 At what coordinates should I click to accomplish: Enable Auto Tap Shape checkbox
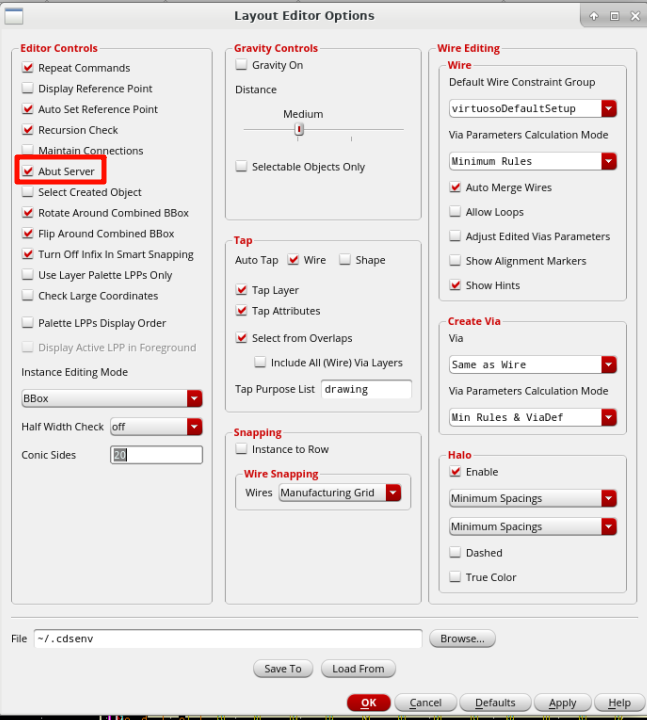pyautogui.click(x=345, y=260)
